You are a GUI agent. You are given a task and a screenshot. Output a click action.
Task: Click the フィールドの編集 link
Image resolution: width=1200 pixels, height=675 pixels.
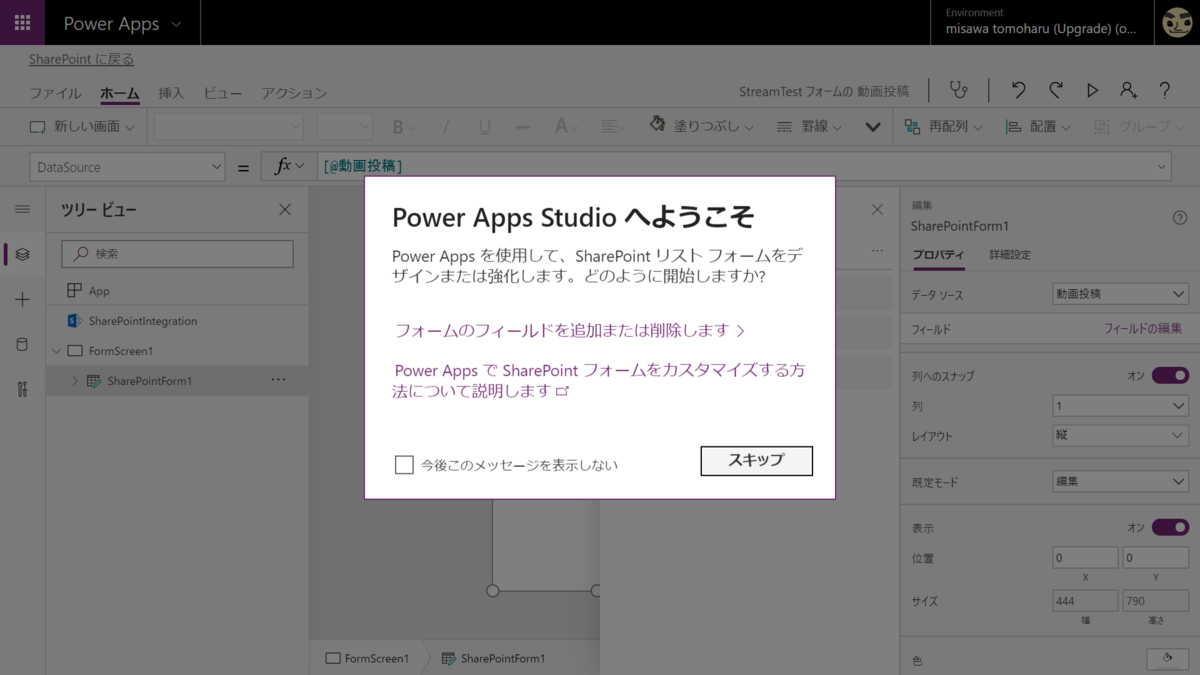click(1143, 329)
